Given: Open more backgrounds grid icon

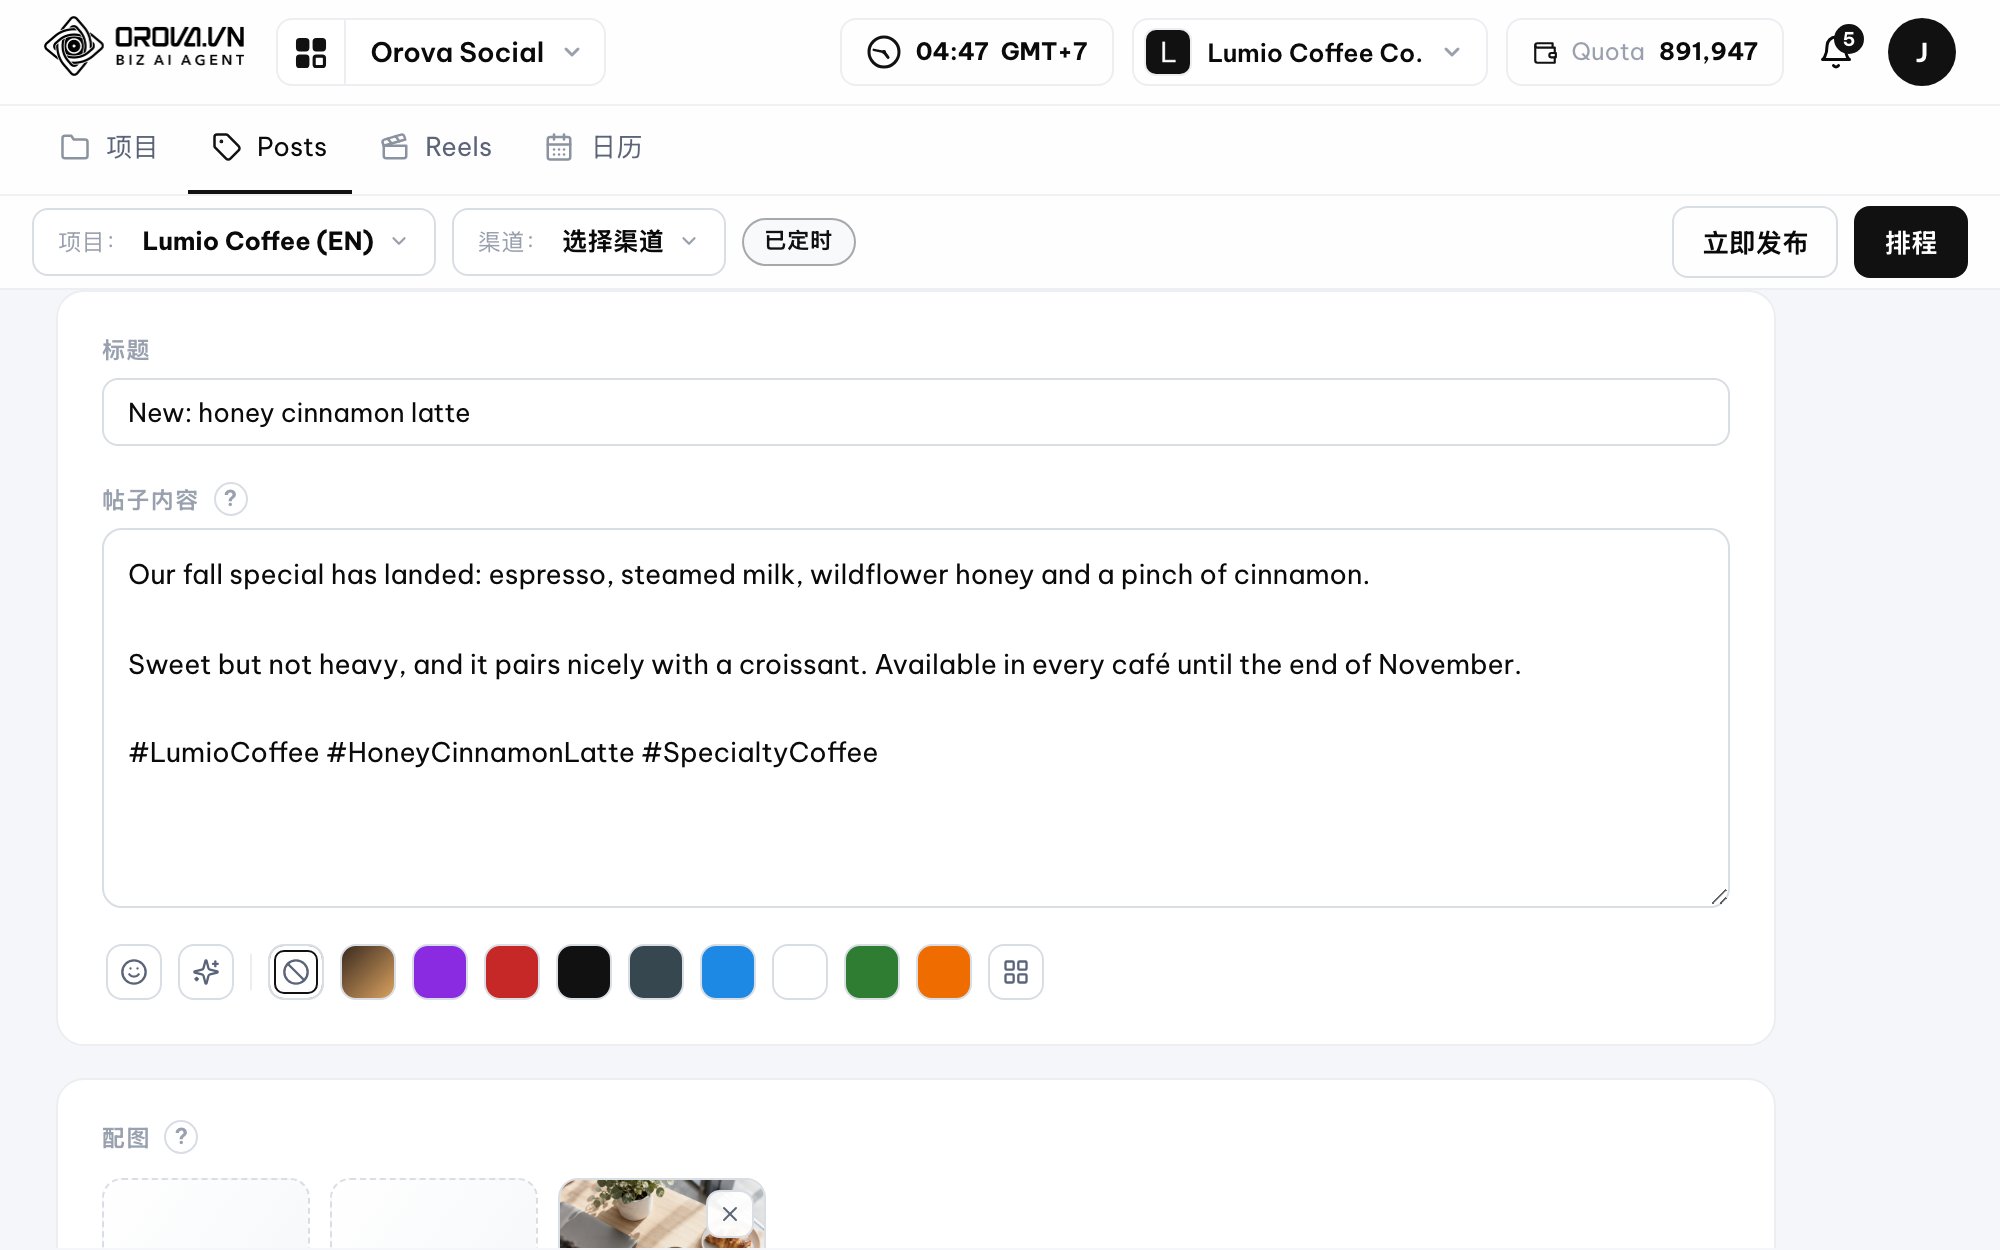Looking at the screenshot, I should (1016, 972).
